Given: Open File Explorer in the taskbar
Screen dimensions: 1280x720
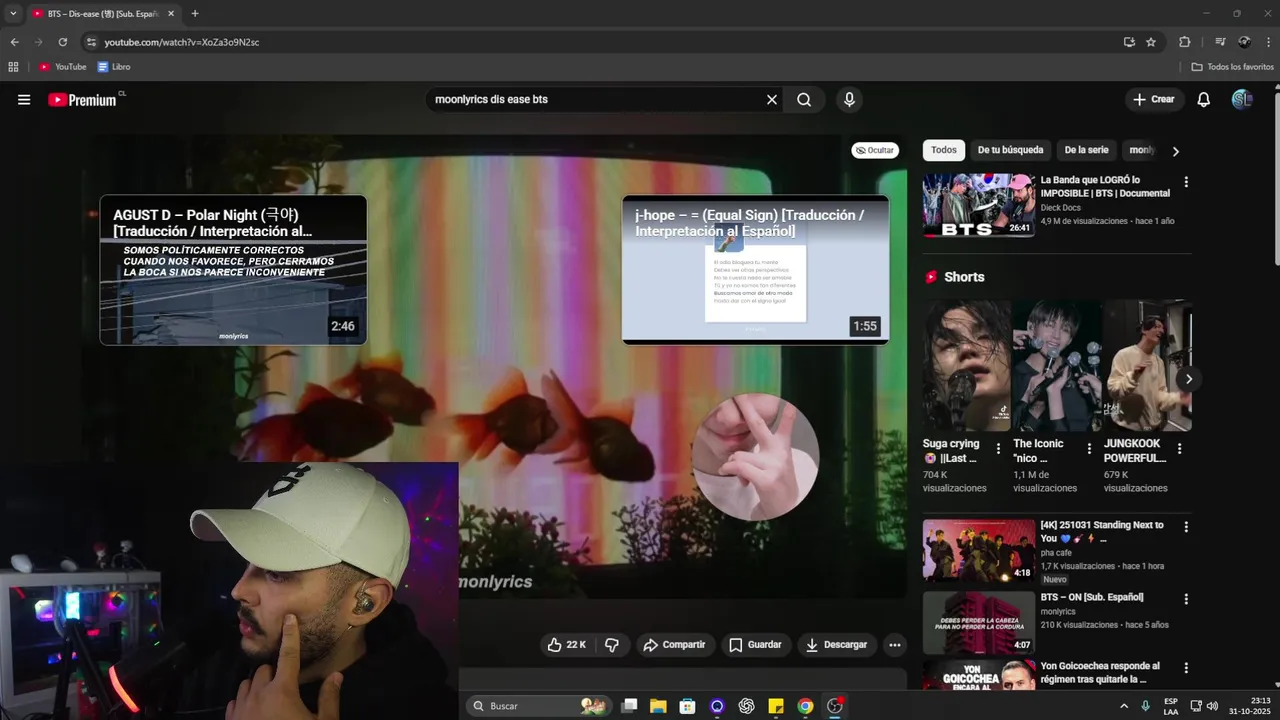Looking at the screenshot, I should pos(658,706).
